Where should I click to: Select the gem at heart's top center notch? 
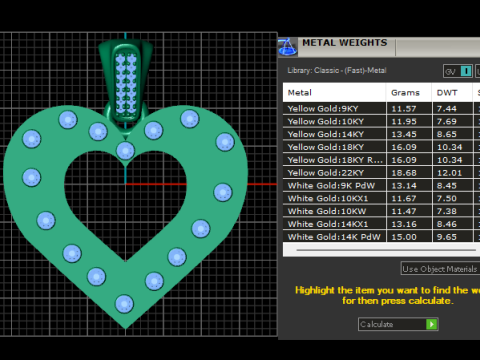pyautogui.click(x=125, y=151)
